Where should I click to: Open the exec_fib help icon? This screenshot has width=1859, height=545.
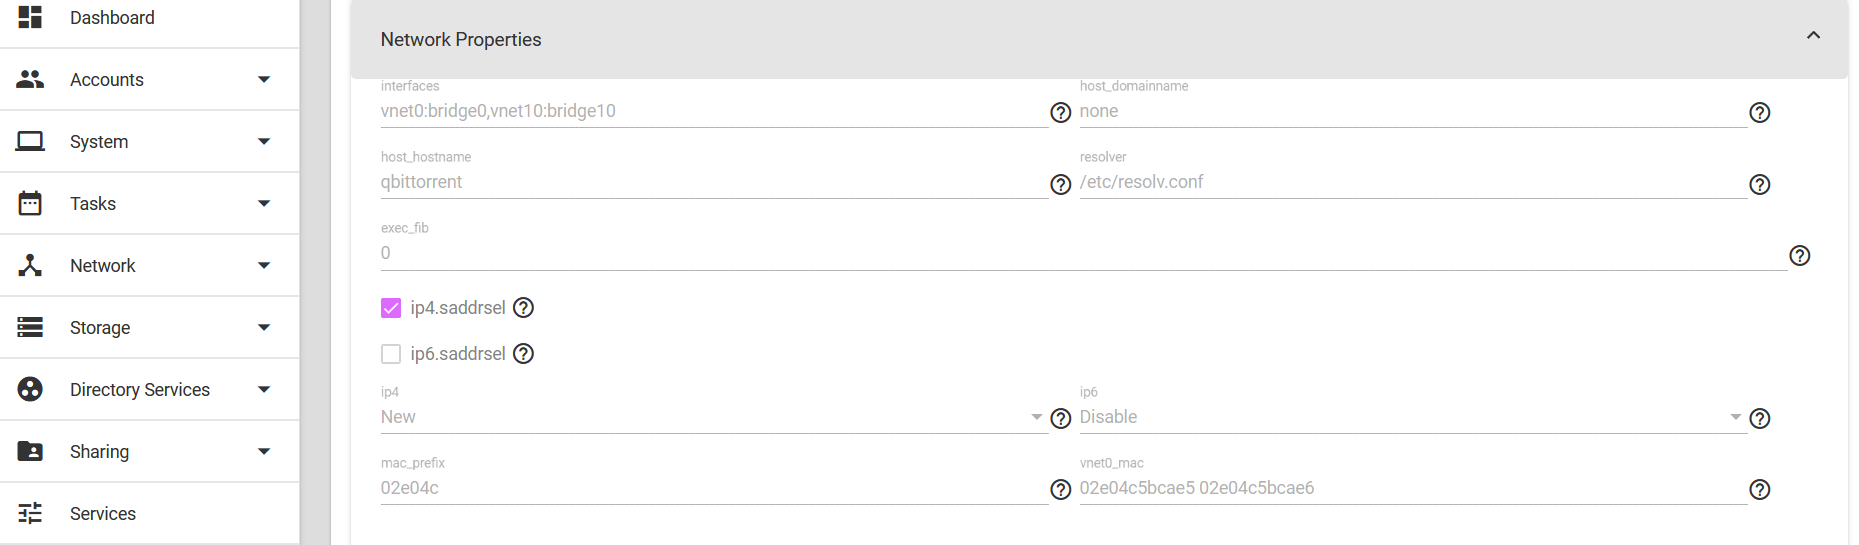click(1800, 255)
